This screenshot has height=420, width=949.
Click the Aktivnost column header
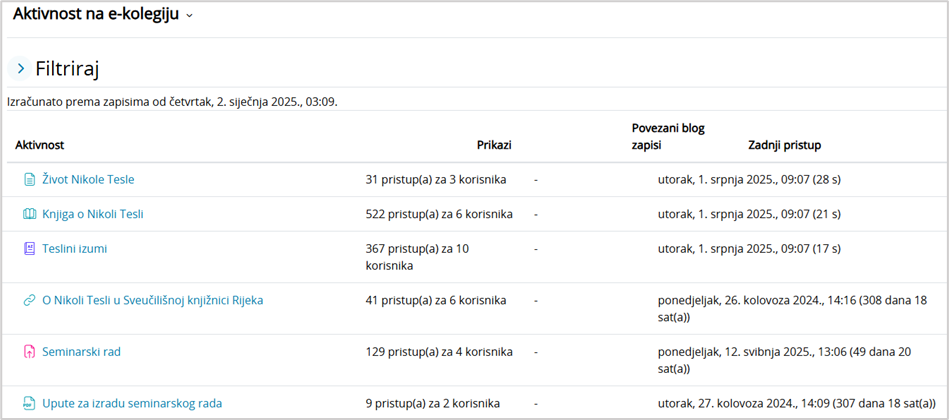click(40, 145)
